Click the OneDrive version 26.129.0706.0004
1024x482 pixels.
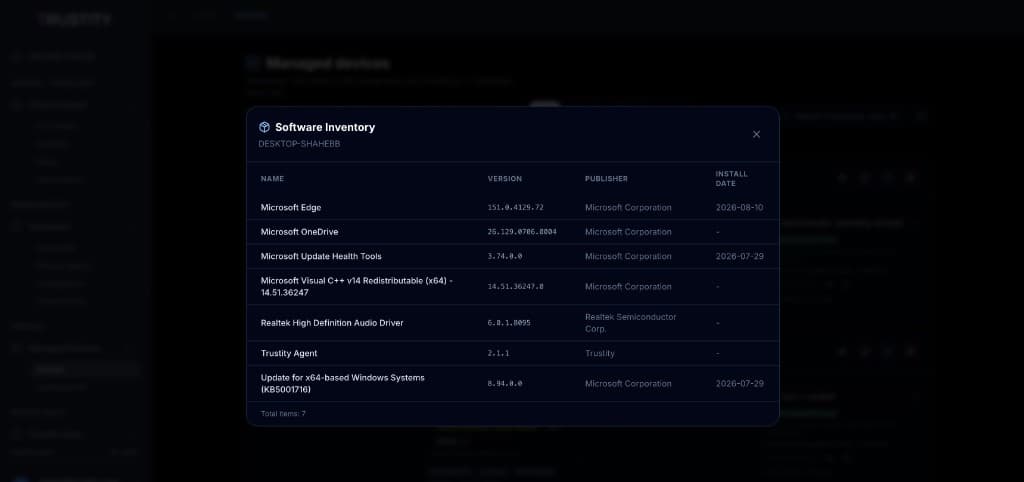pos(522,232)
